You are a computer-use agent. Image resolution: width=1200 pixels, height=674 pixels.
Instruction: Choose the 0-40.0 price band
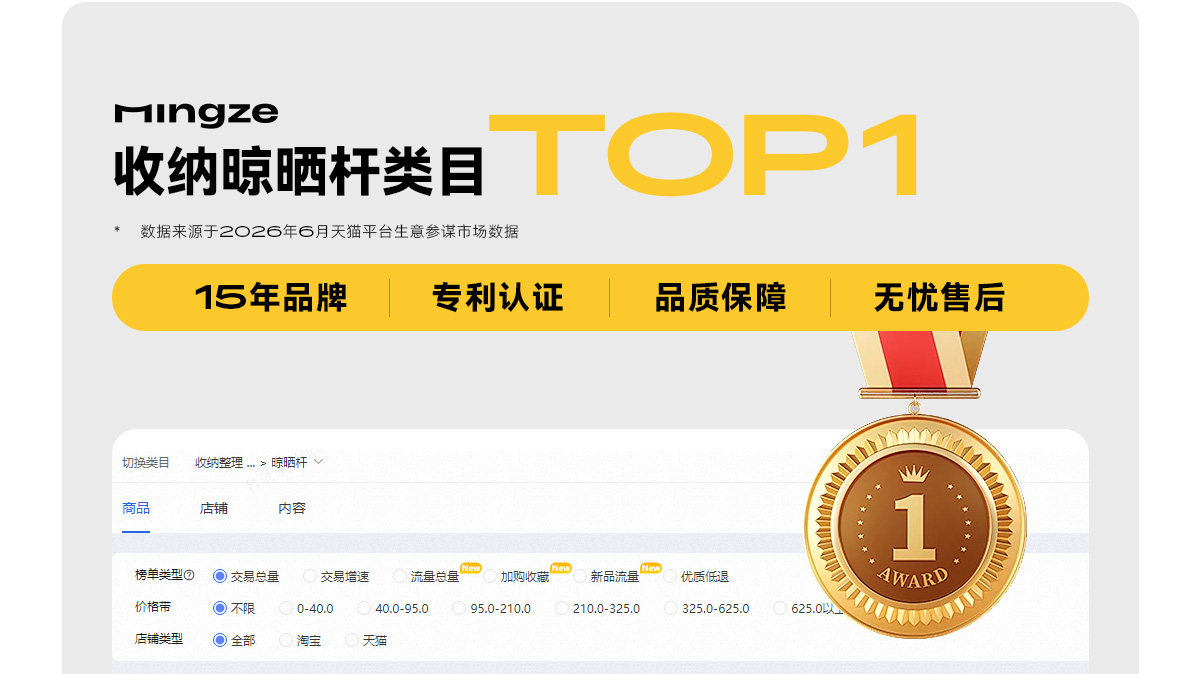[x=306, y=608]
